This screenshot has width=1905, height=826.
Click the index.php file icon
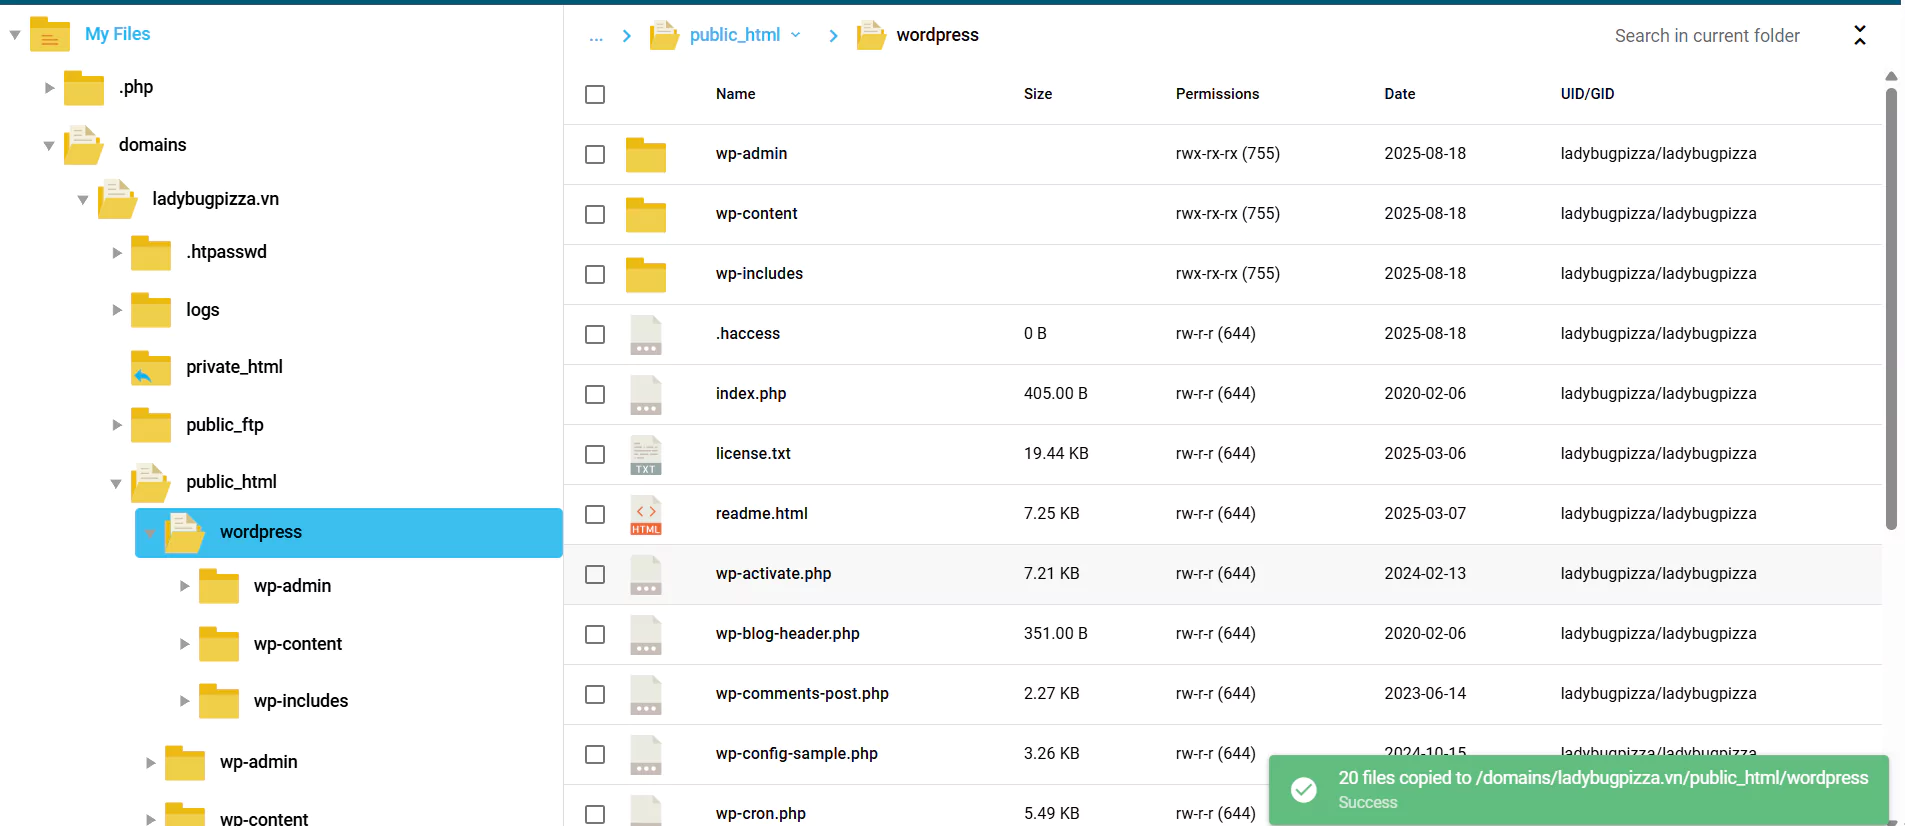point(646,395)
